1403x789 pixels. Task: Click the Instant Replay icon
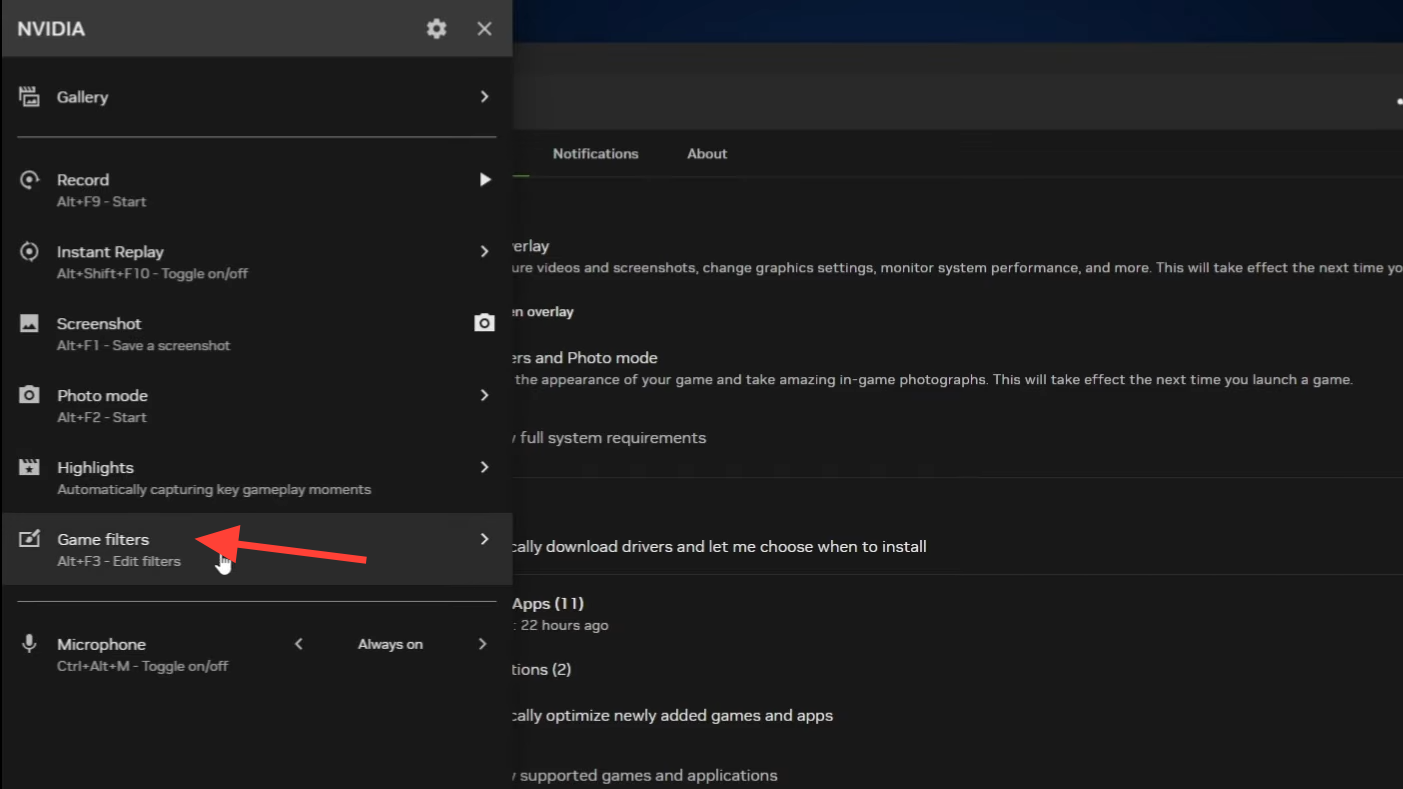[x=29, y=252]
